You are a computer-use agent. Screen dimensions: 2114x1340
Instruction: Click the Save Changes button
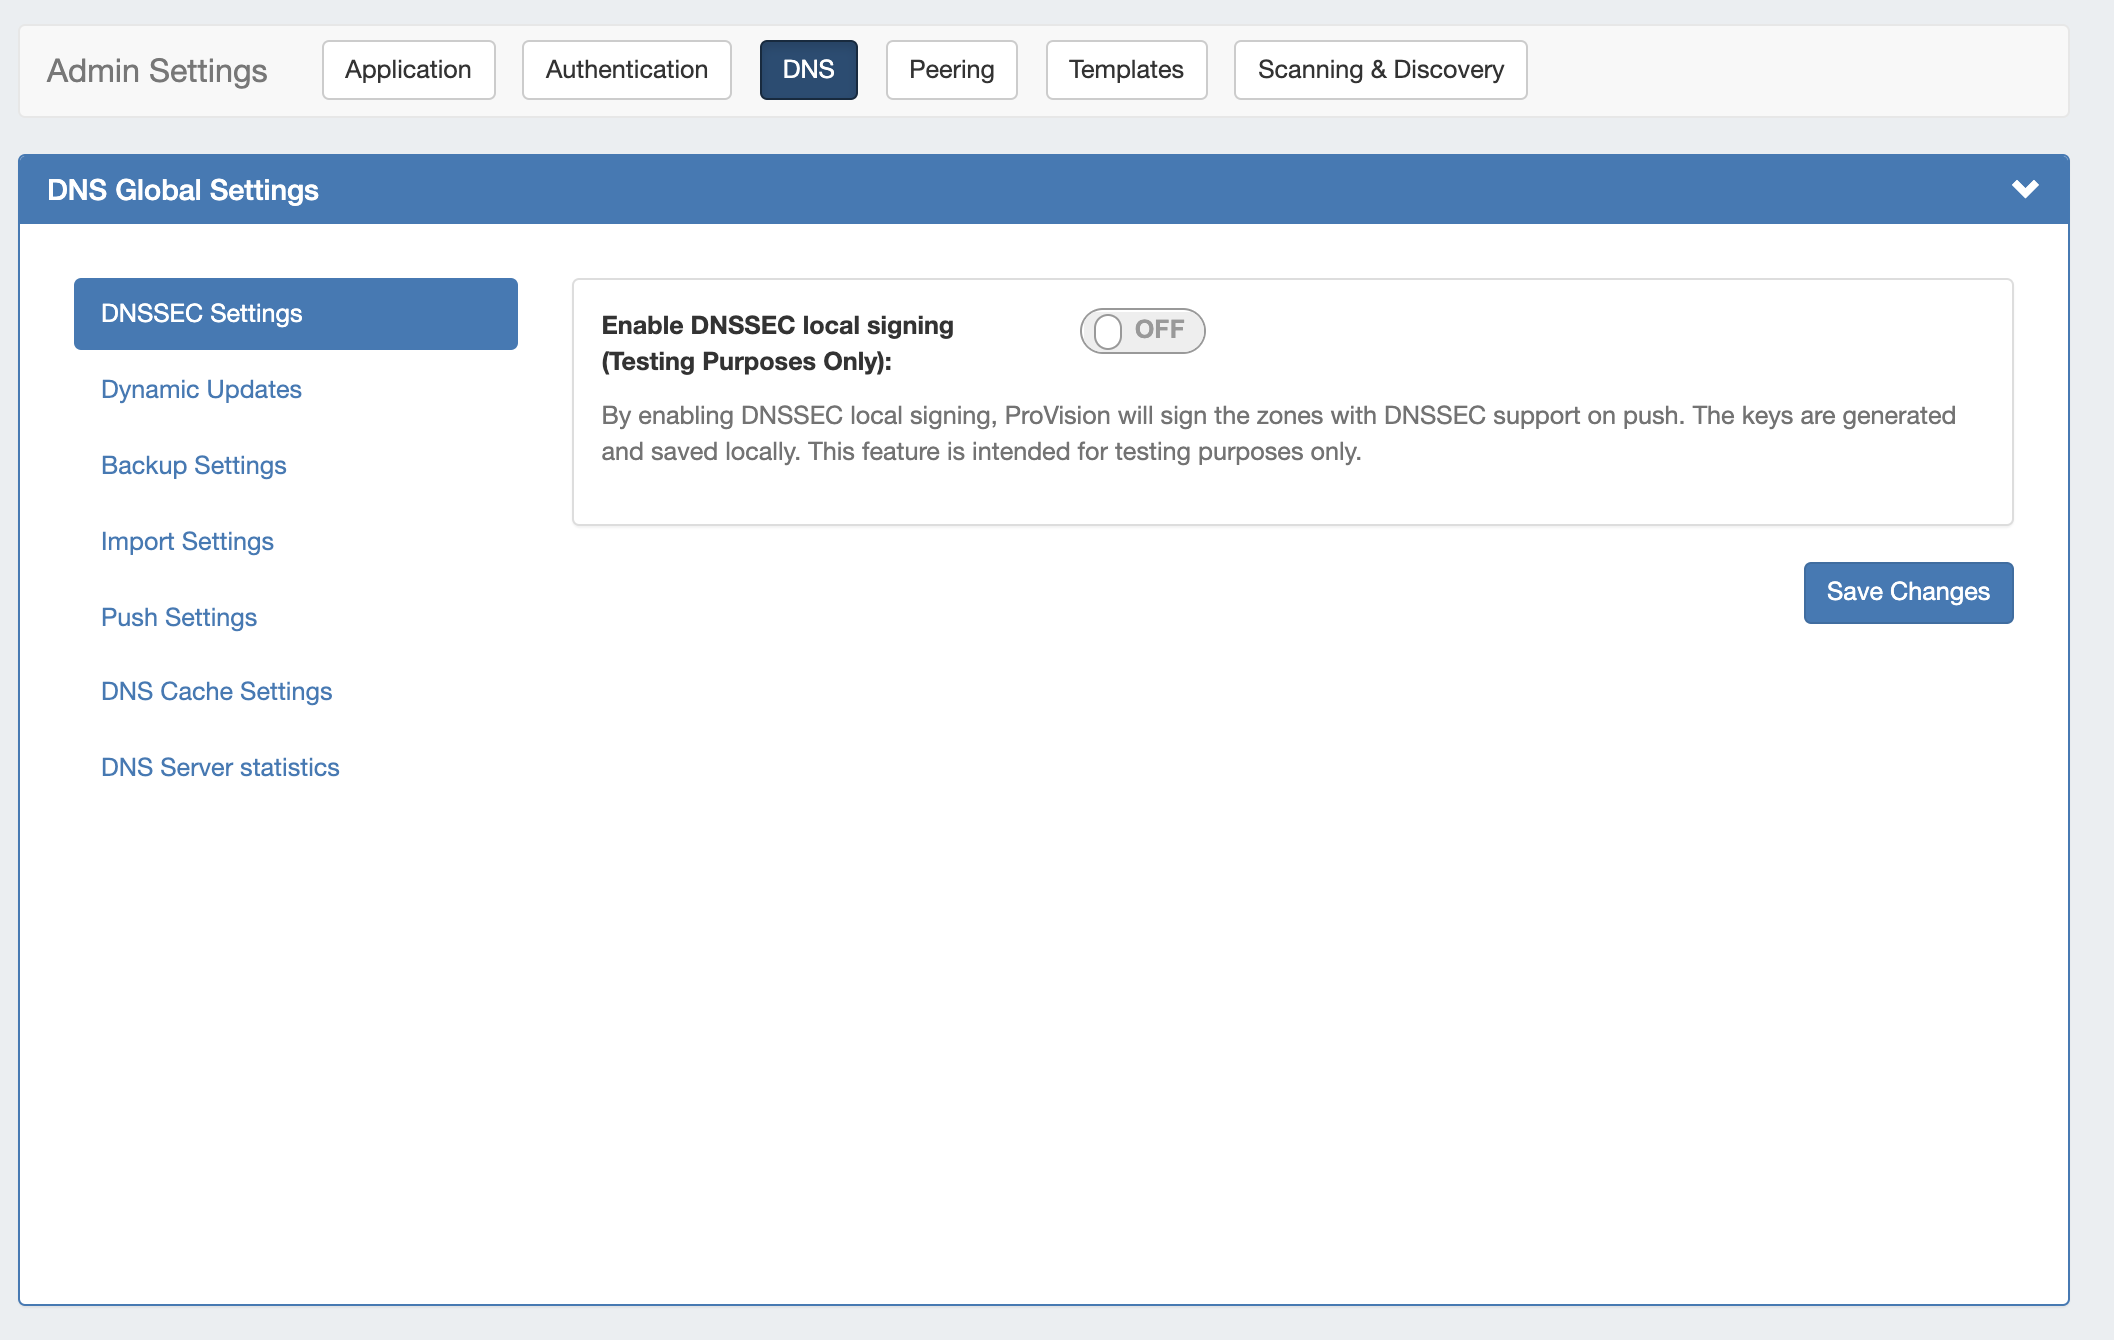pyautogui.click(x=1907, y=592)
